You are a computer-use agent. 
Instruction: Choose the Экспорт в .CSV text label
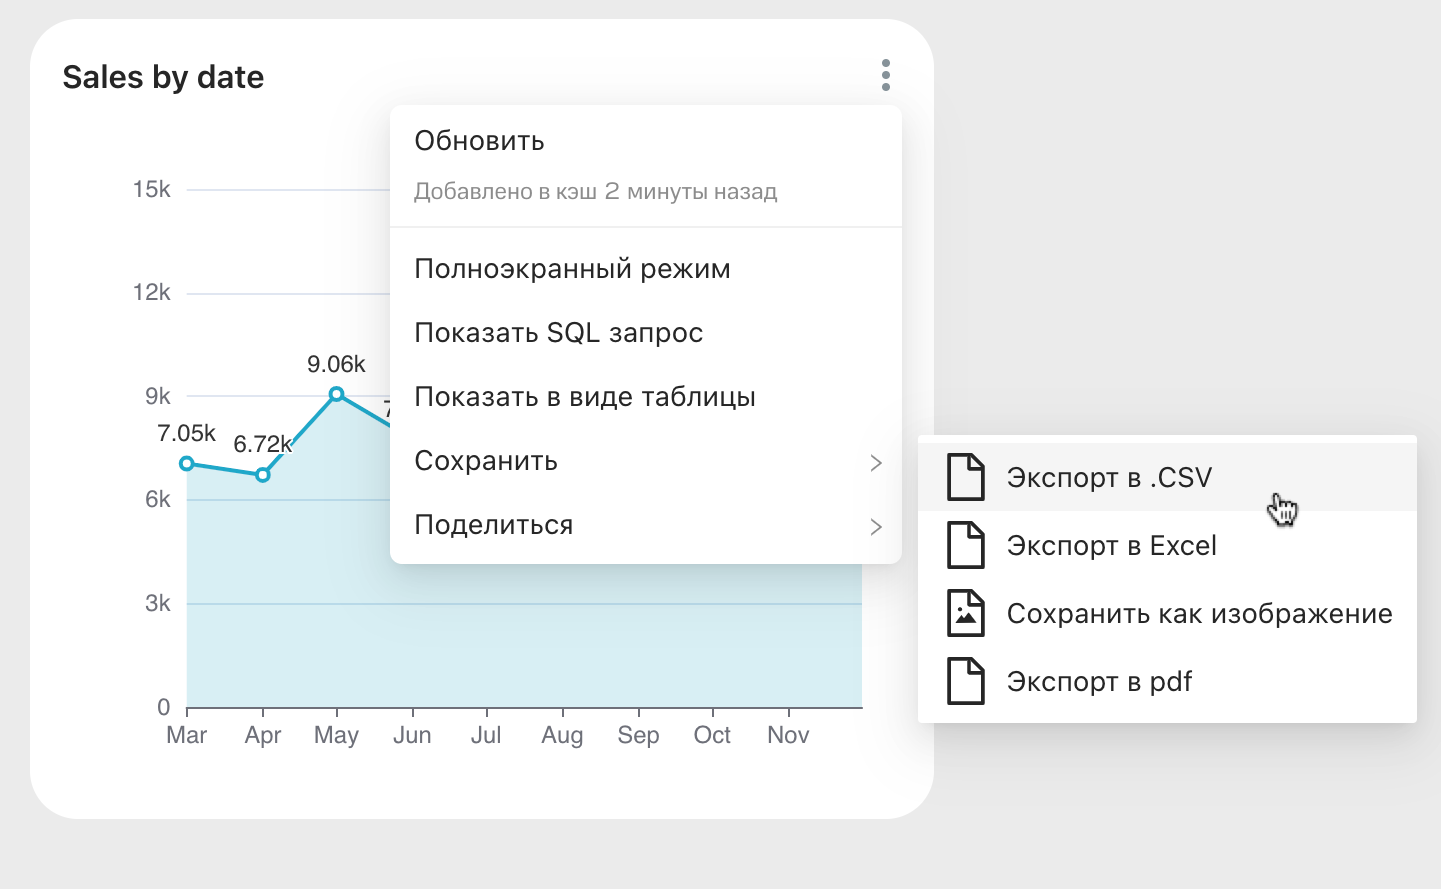(x=1109, y=478)
